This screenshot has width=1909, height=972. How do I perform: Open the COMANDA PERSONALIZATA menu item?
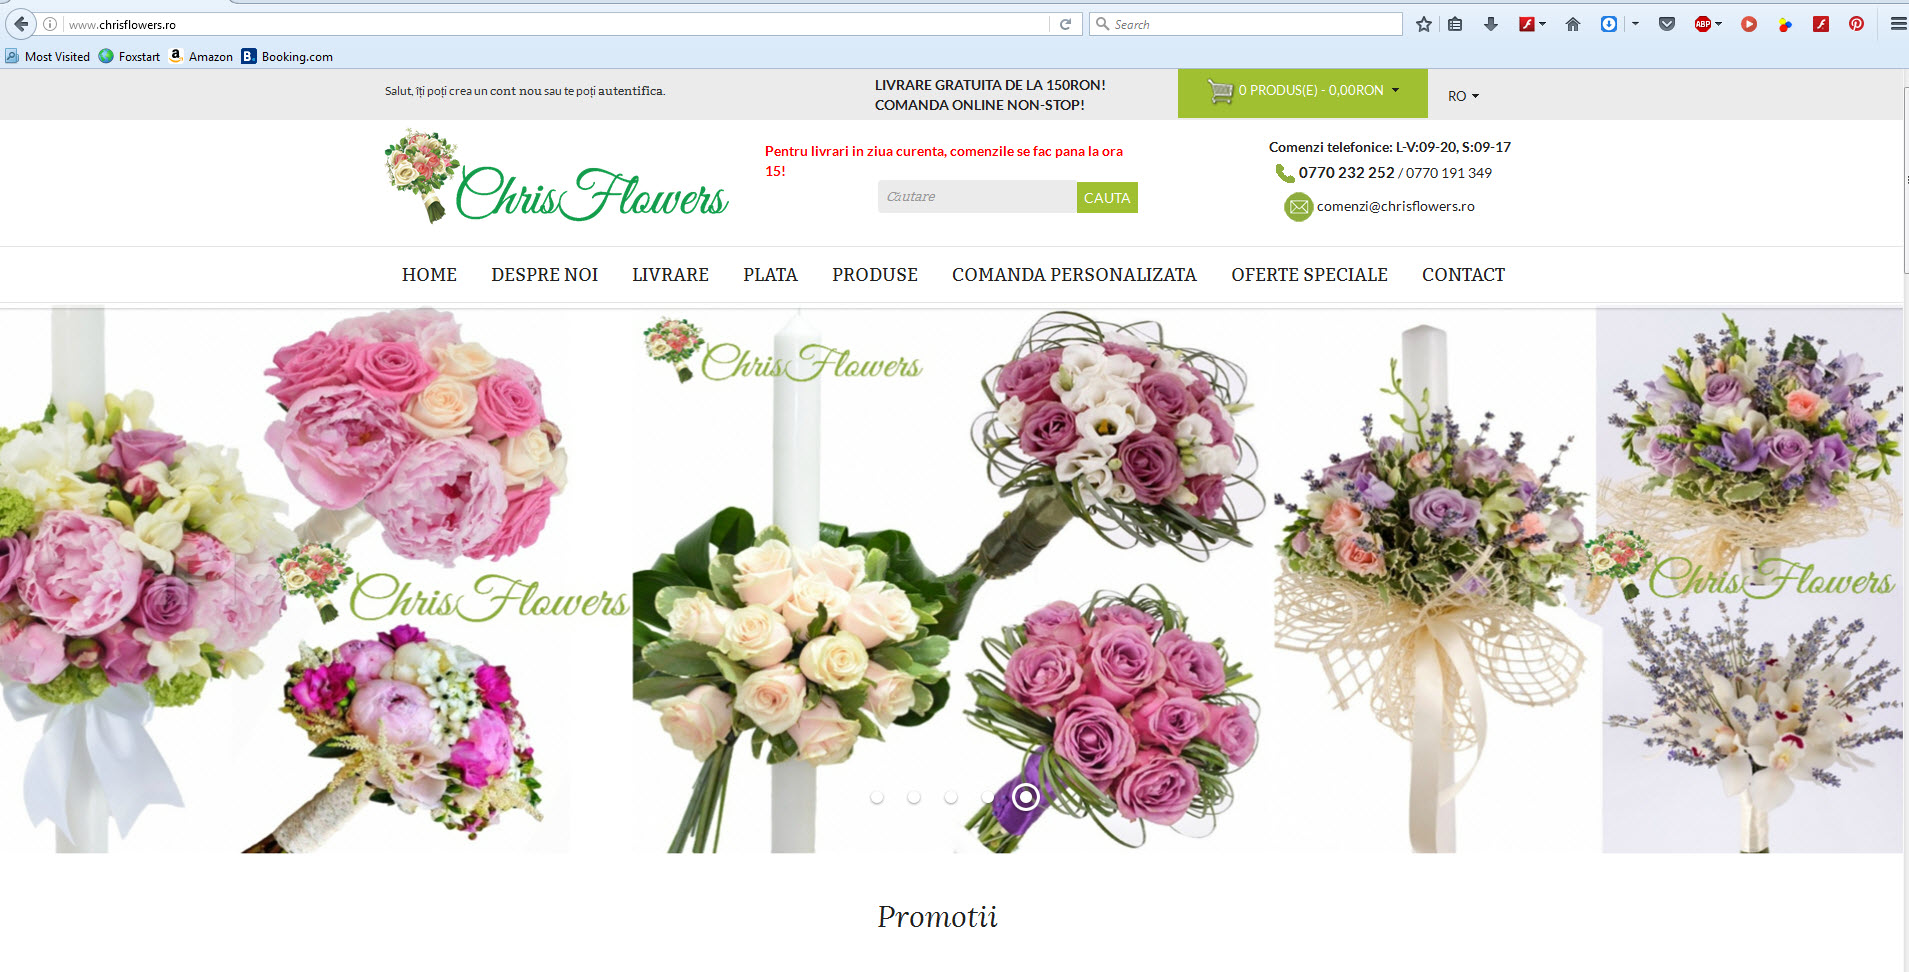click(1074, 275)
